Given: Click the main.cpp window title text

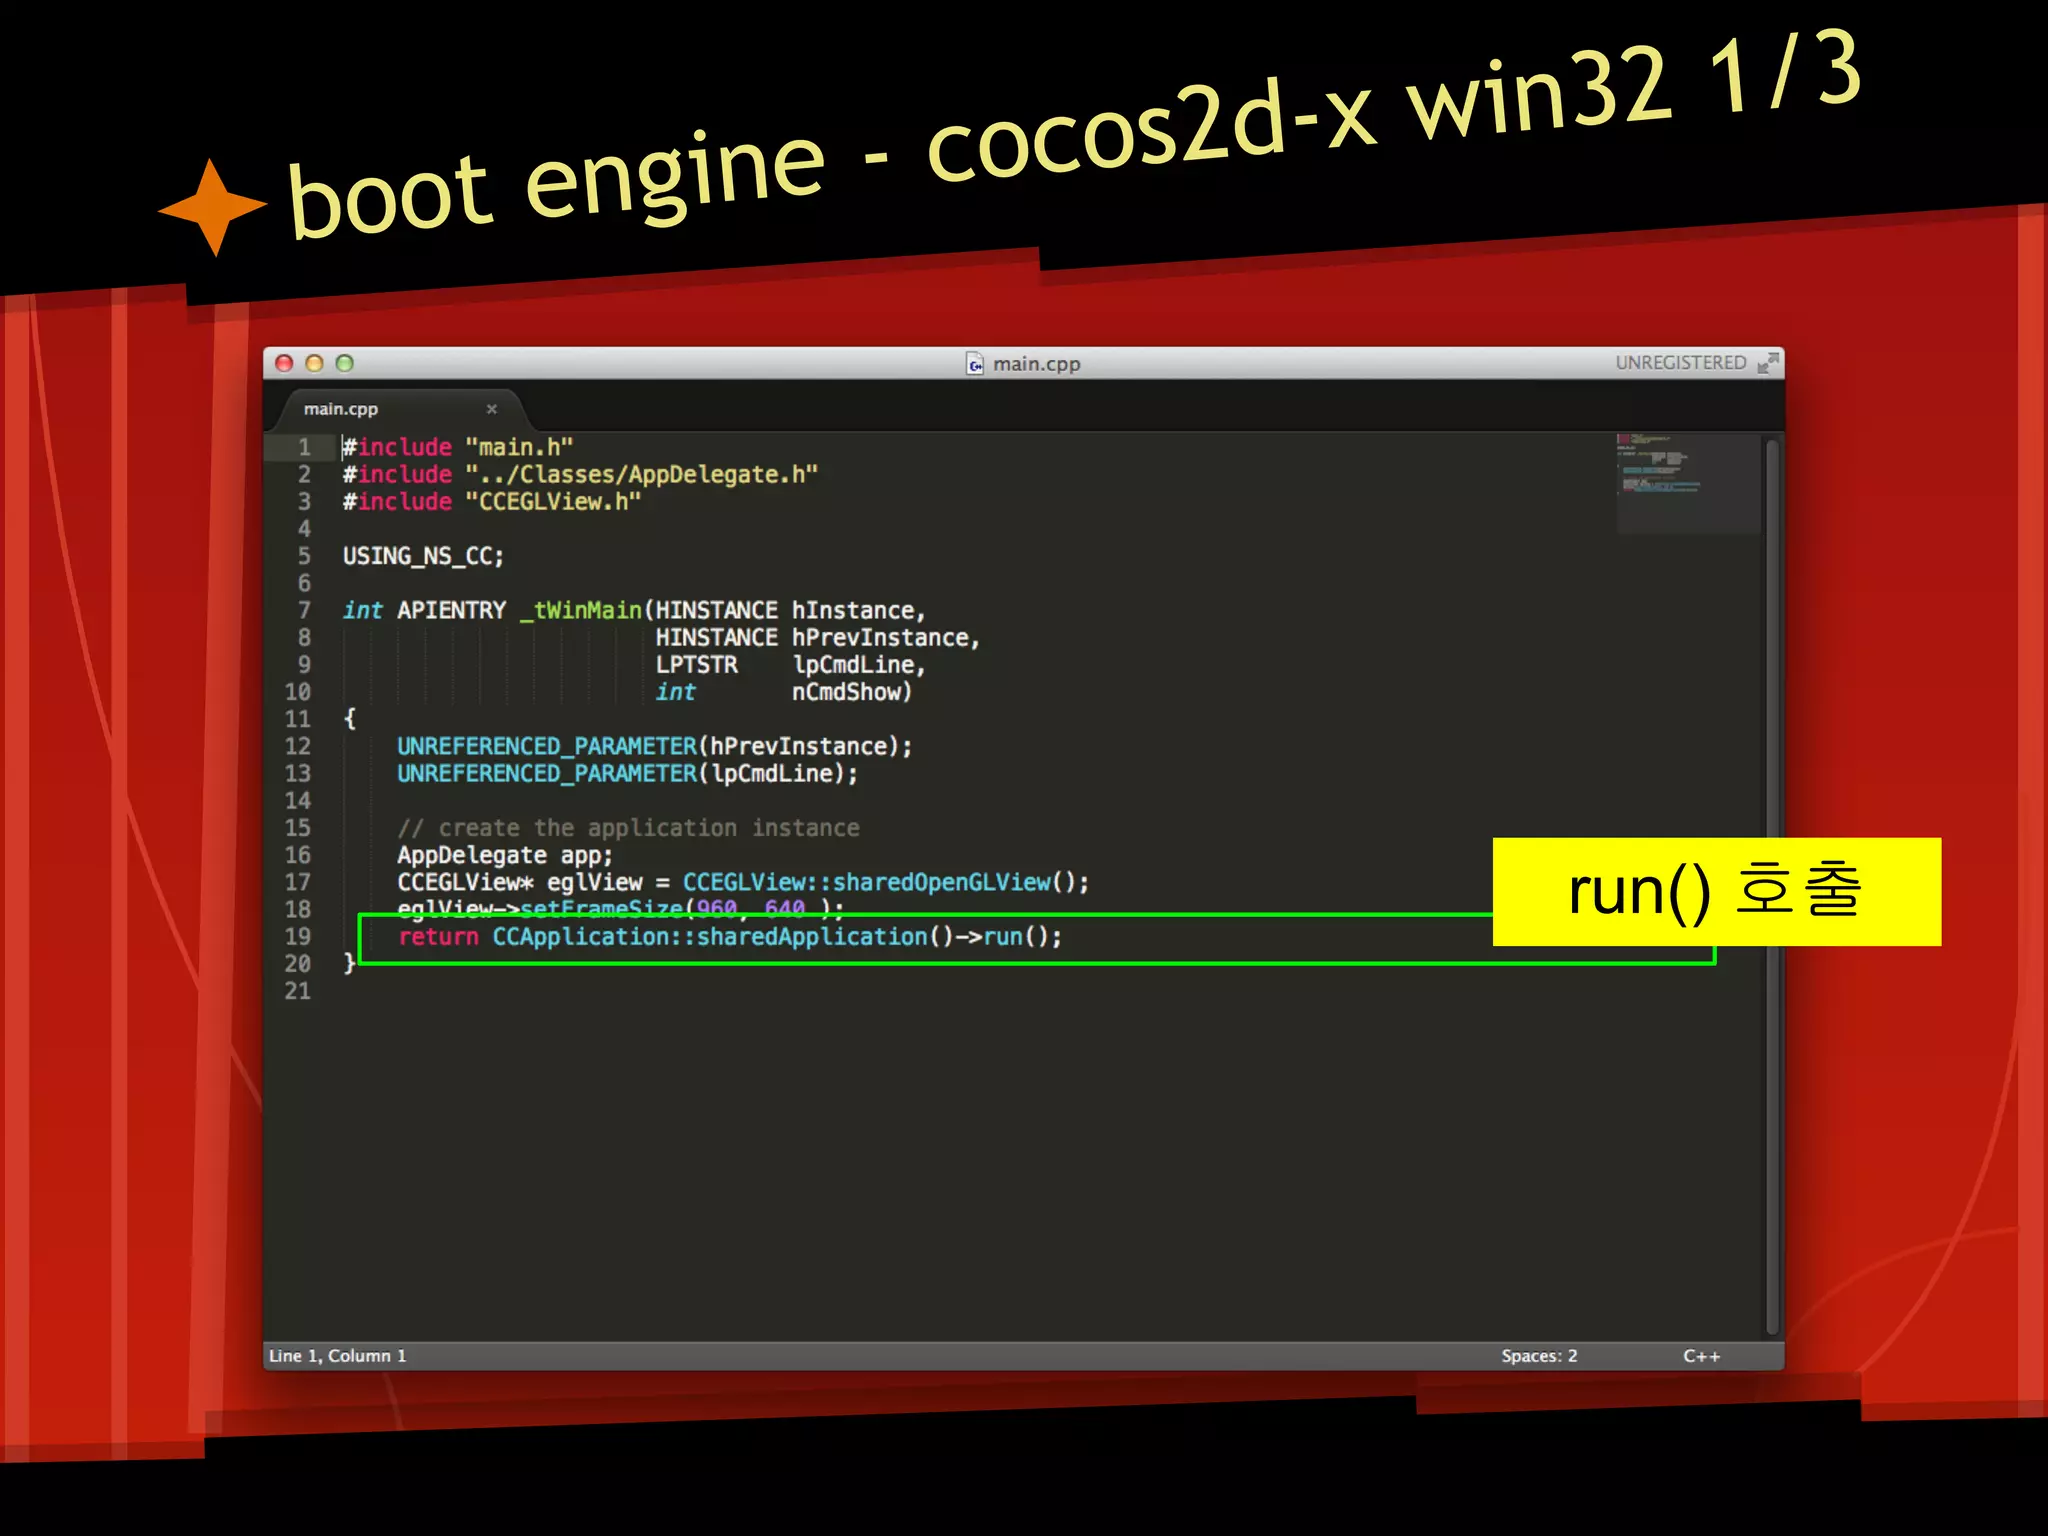Looking at the screenshot, I should pyautogui.click(x=1037, y=364).
